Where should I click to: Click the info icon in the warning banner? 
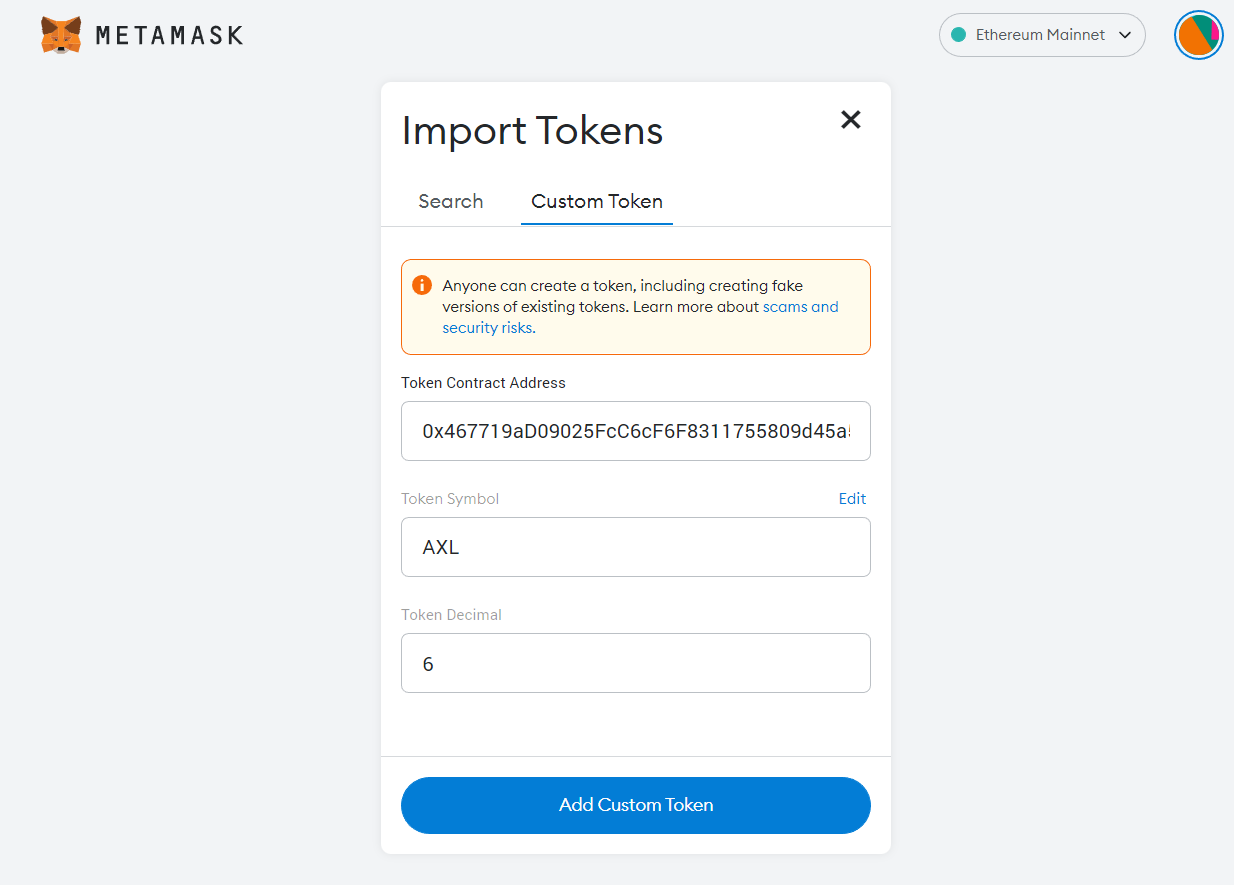422,284
